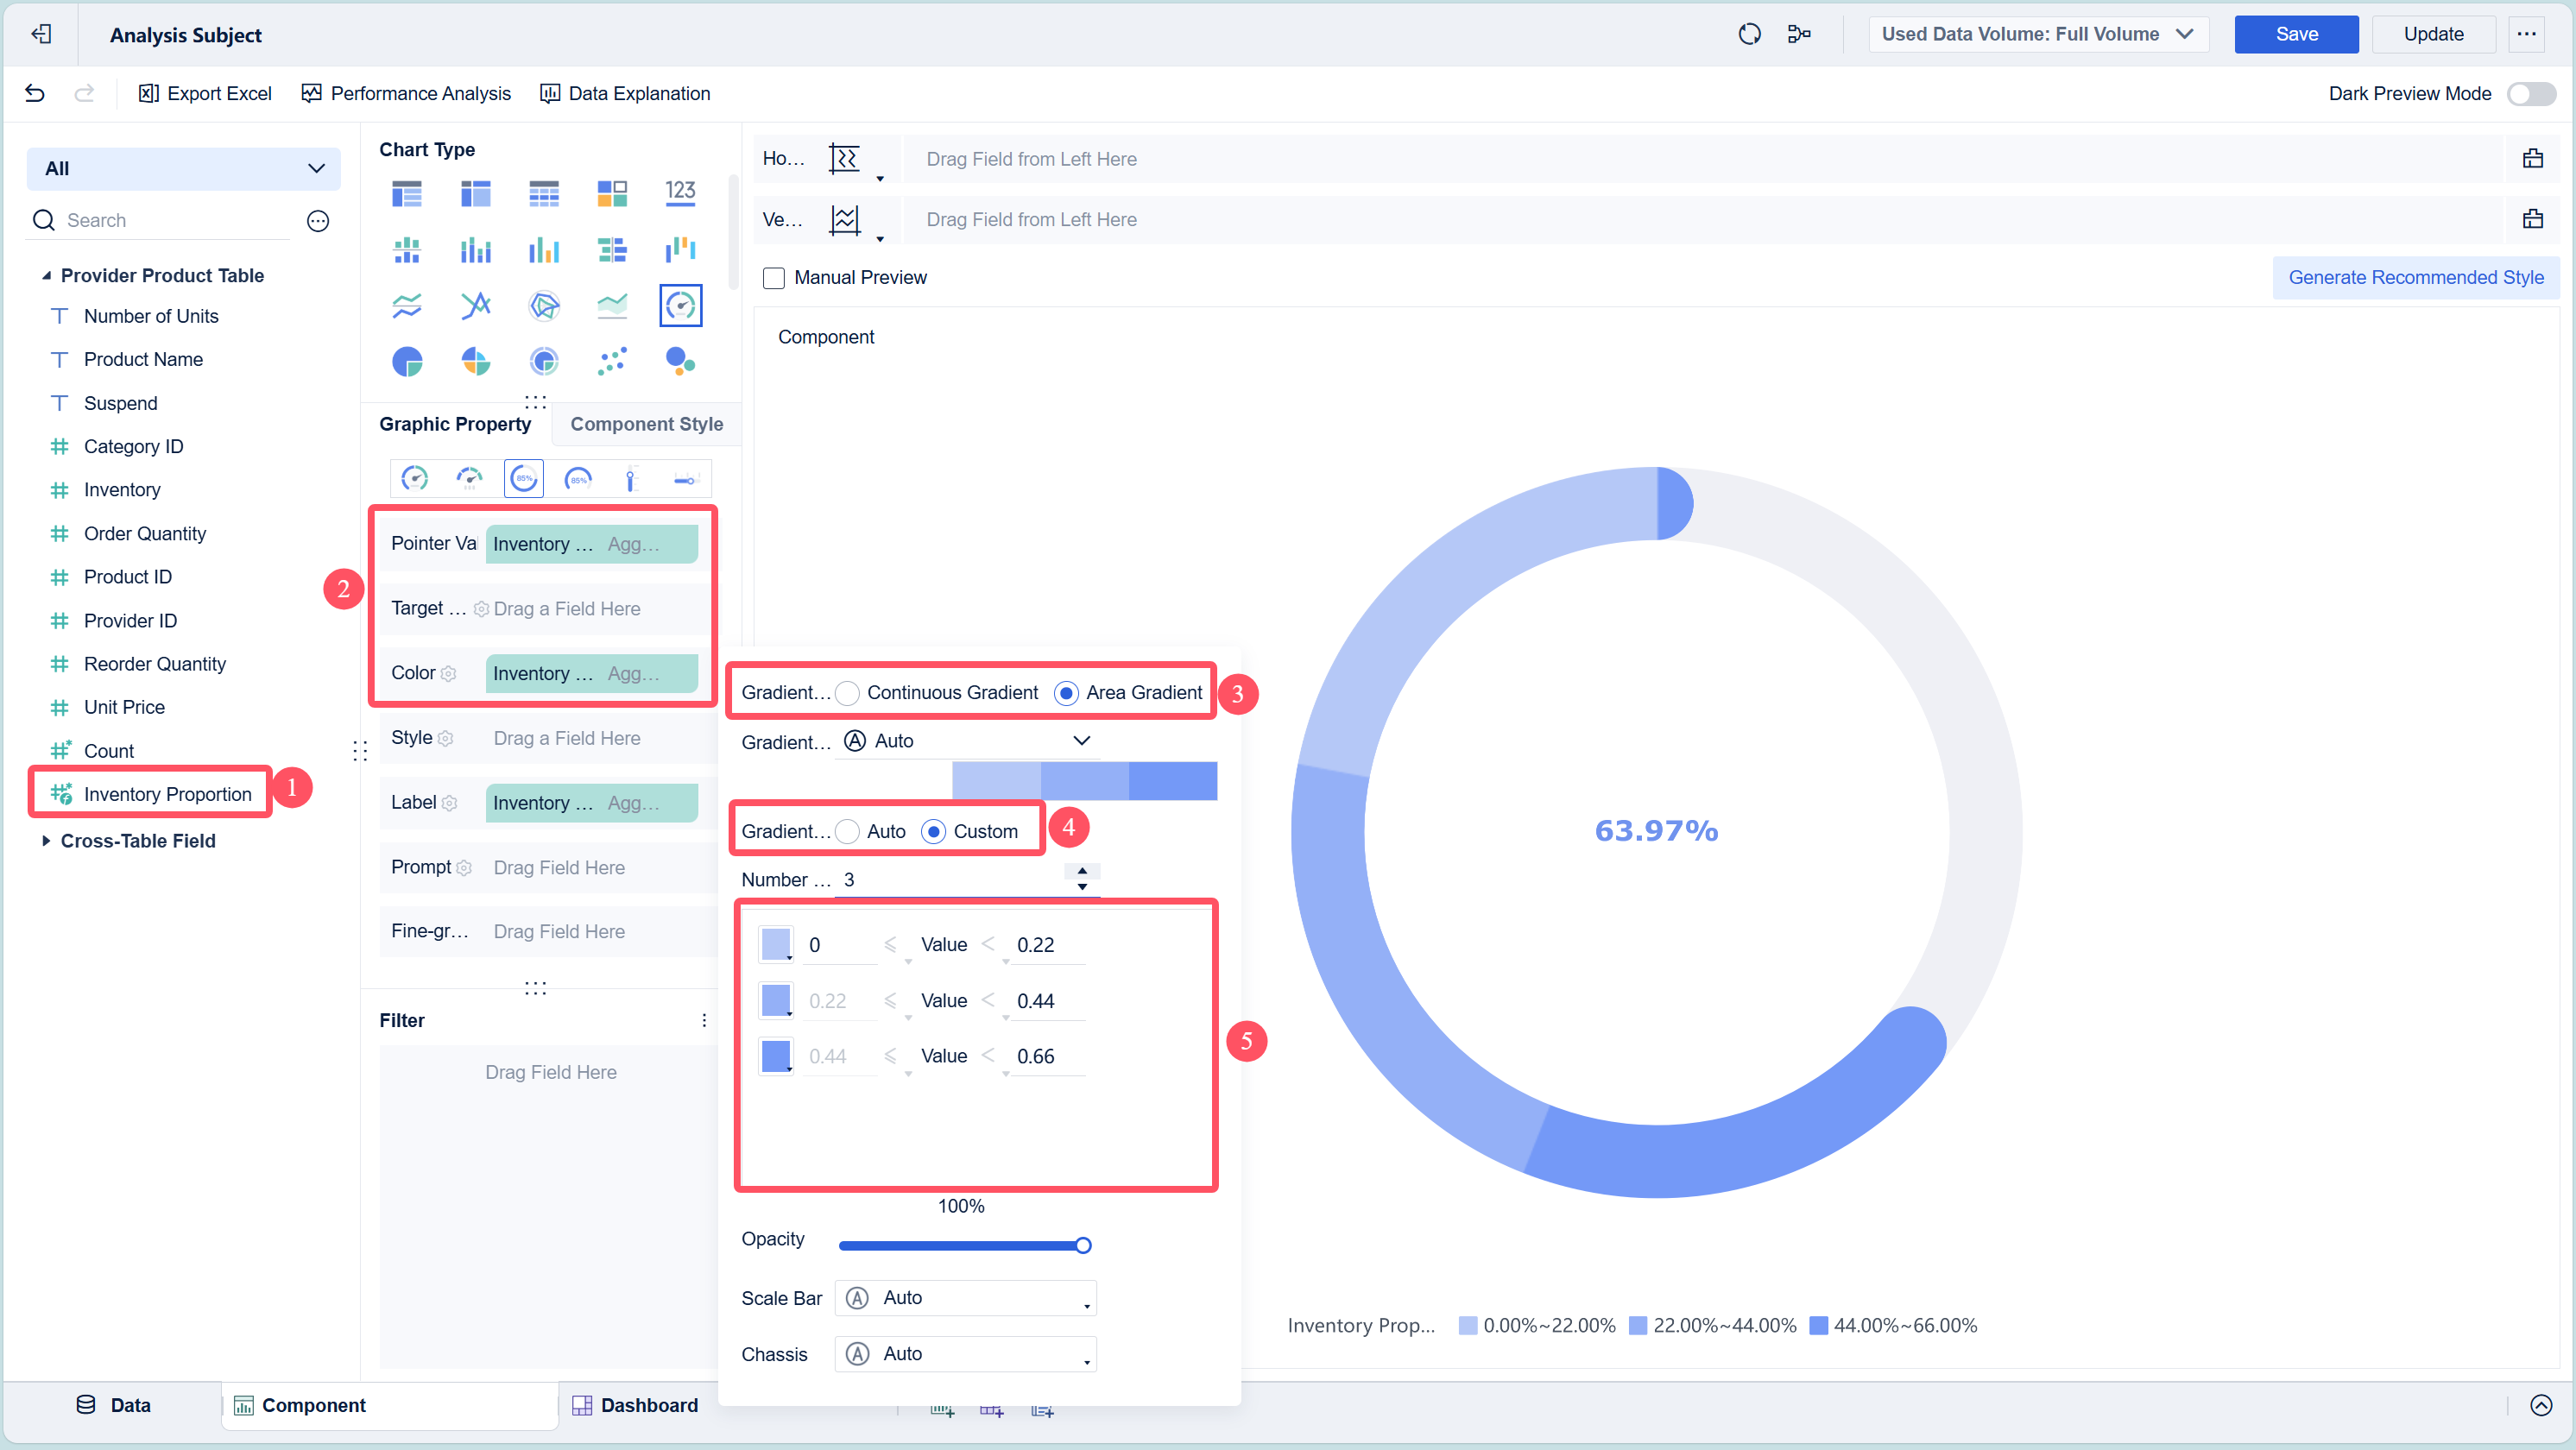Screen dimensions: 2576x1450
Task: Click the Search field input
Action: coord(175,221)
